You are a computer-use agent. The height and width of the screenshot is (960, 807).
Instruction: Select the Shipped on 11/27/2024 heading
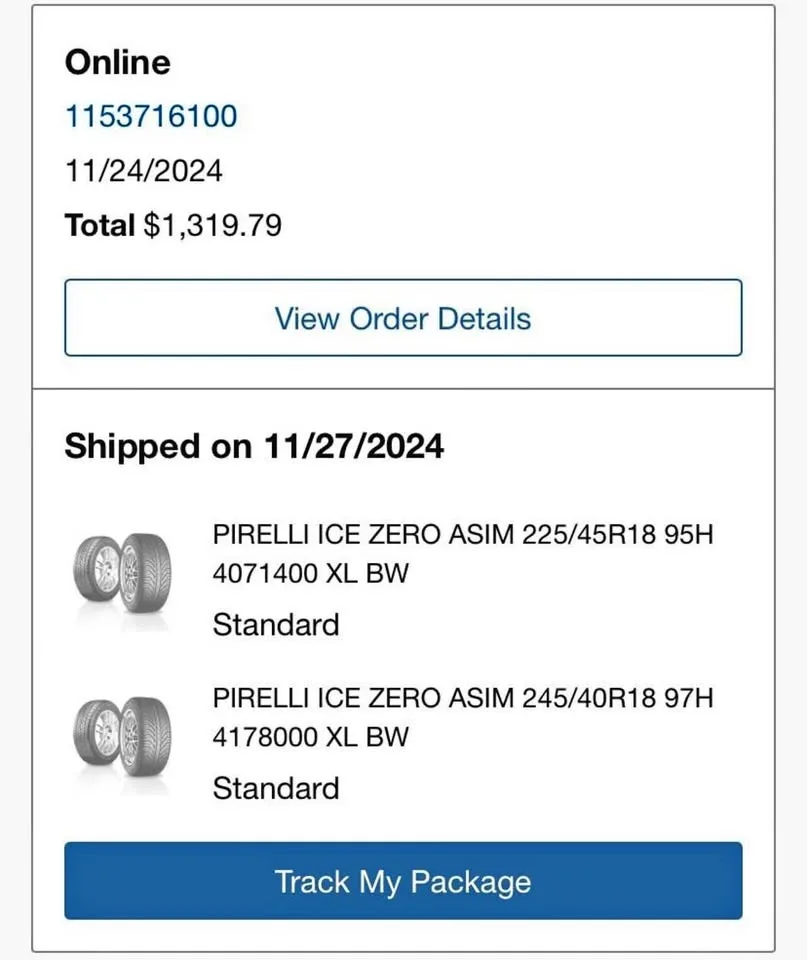(x=253, y=446)
